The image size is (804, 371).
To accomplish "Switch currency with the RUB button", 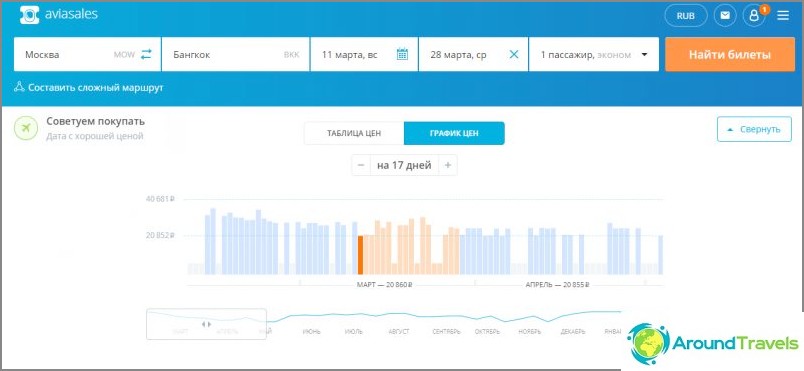I will pyautogui.click(x=686, y=16).
